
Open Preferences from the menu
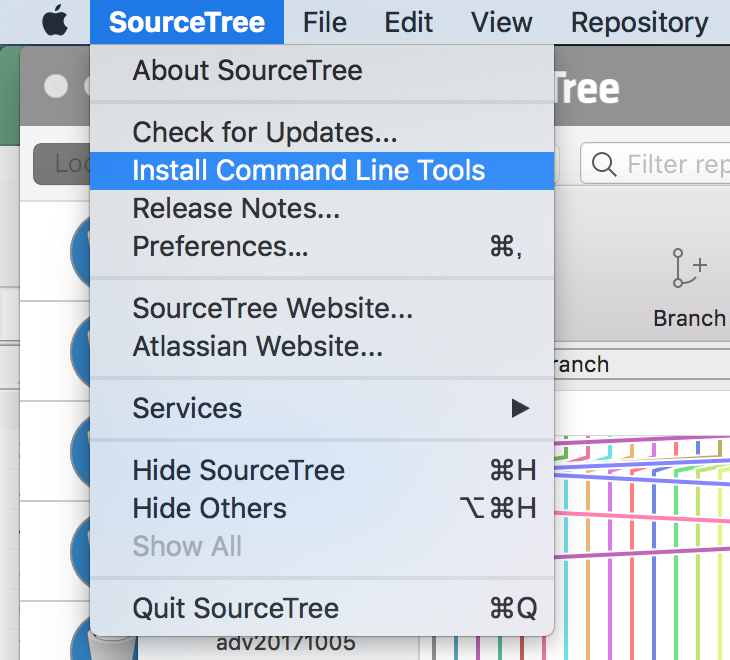[220, 246]
